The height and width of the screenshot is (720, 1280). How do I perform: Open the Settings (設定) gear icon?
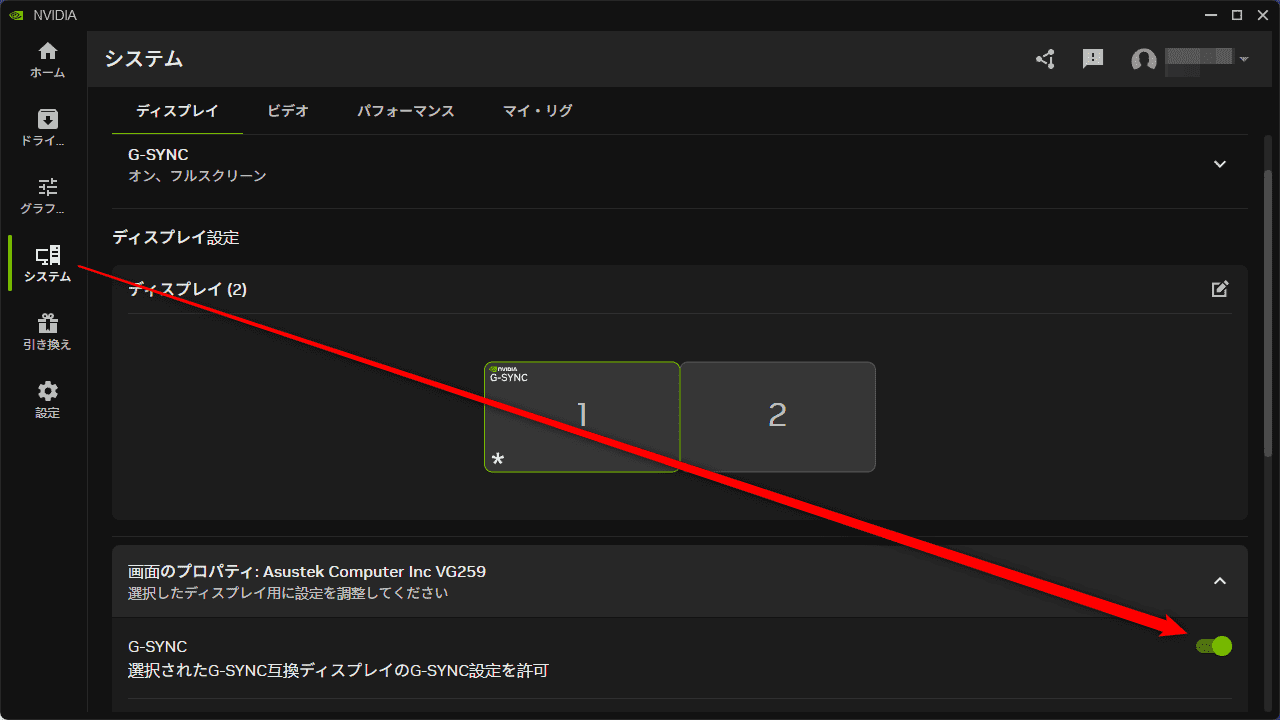[x=47, y=400]
